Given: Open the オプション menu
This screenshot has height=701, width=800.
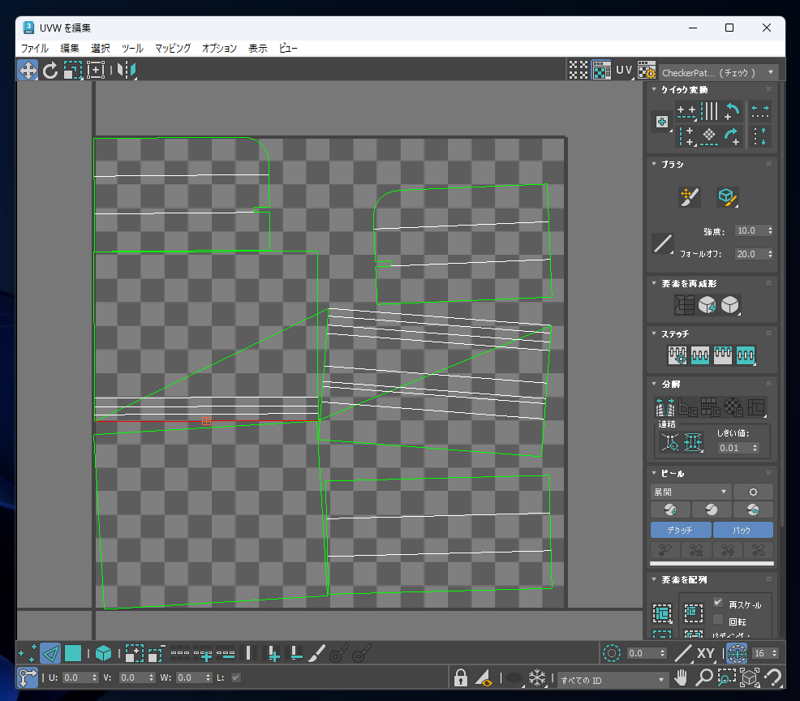Looking at the screenshot, I should (x=219, y=48).
